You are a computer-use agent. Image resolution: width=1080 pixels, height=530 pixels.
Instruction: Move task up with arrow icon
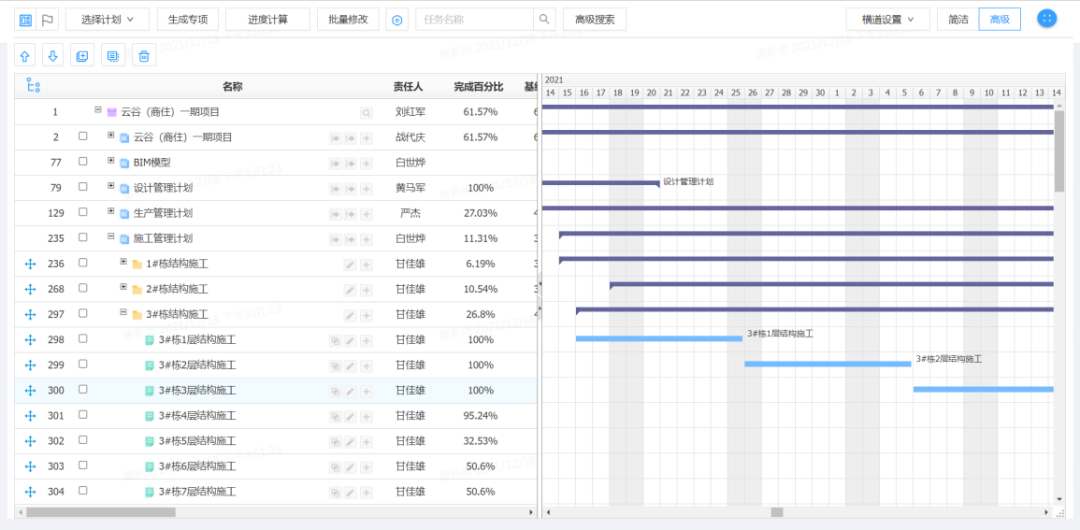25,56
